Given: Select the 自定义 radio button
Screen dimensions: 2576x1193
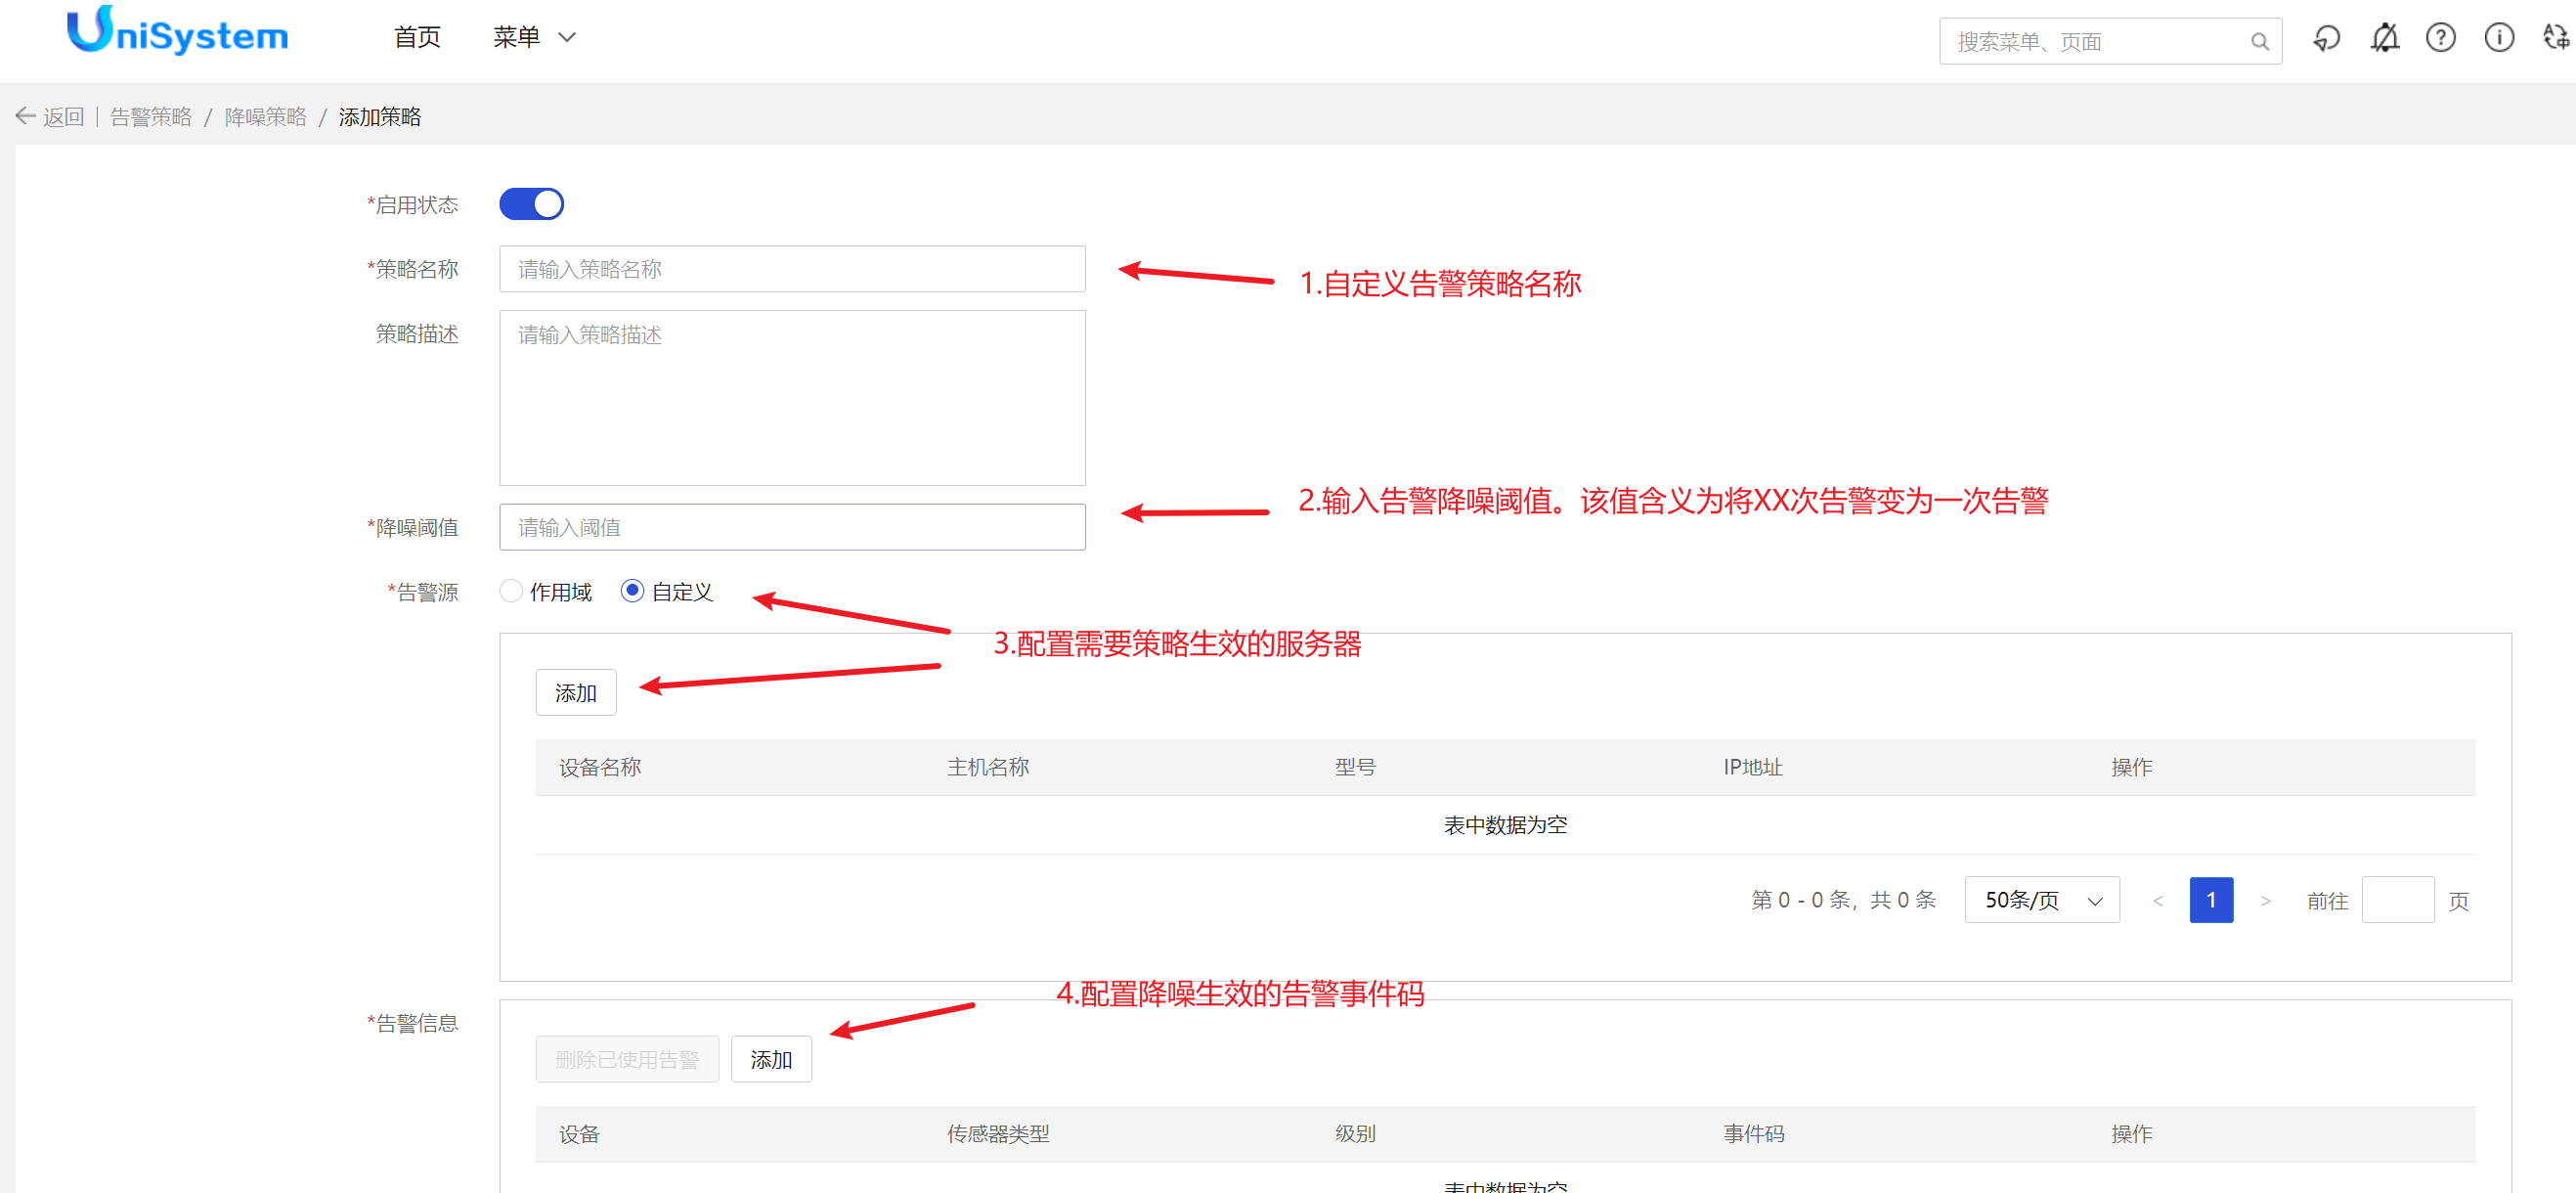Looking at the screenshot, I should (x=632, y=591).
